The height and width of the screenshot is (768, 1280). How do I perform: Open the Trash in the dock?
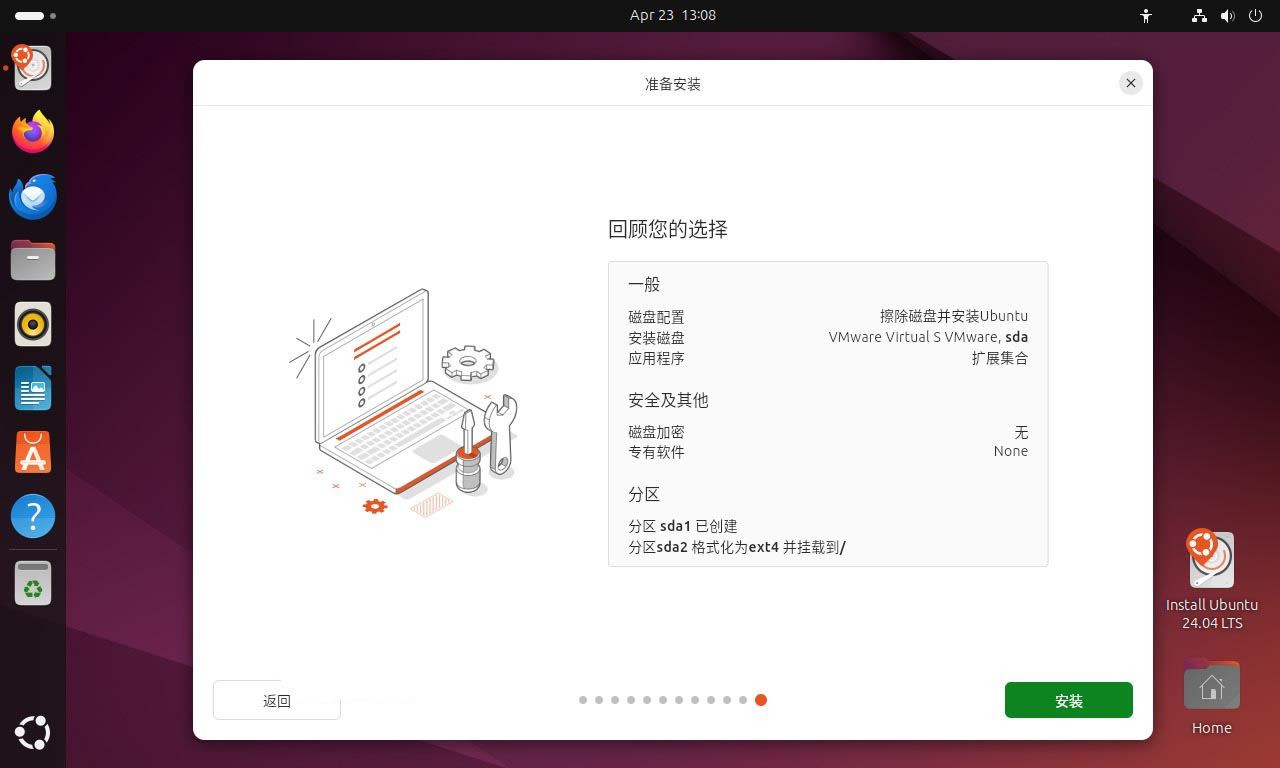(33, 582)
